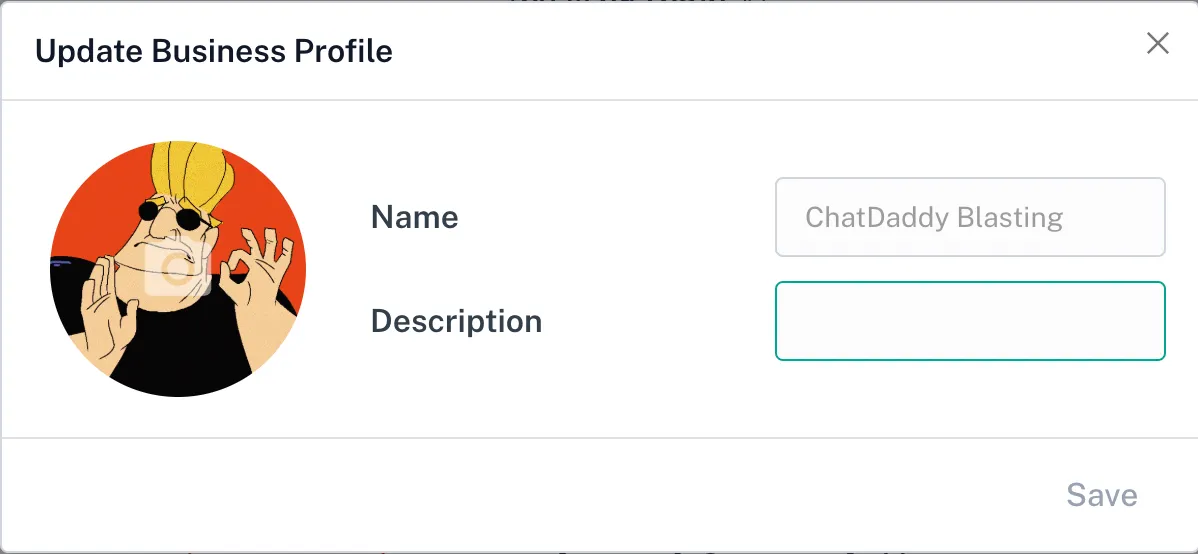Dismiss the dialog with the X icon
The width and height of the screenshot is (1198, 554).
tap(1157, 43)
